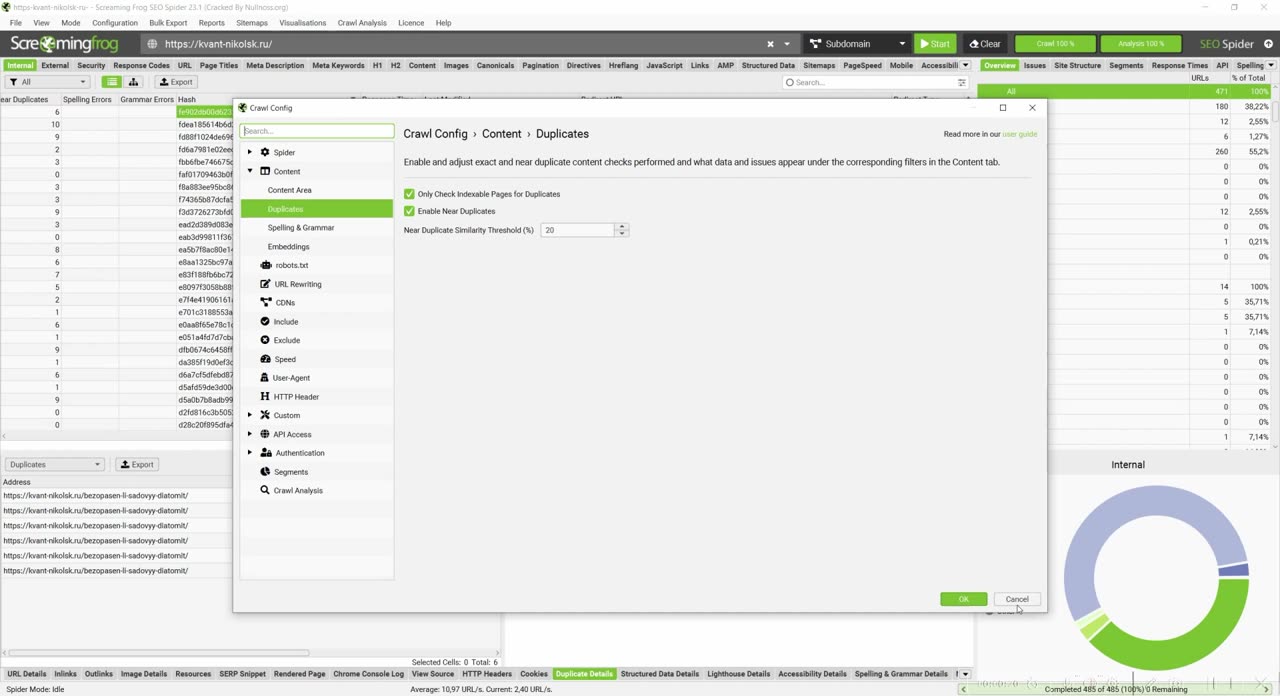Open the robots.txt config icon
The width and height of the screenshot is (1280, 696).
click(265, 265)
